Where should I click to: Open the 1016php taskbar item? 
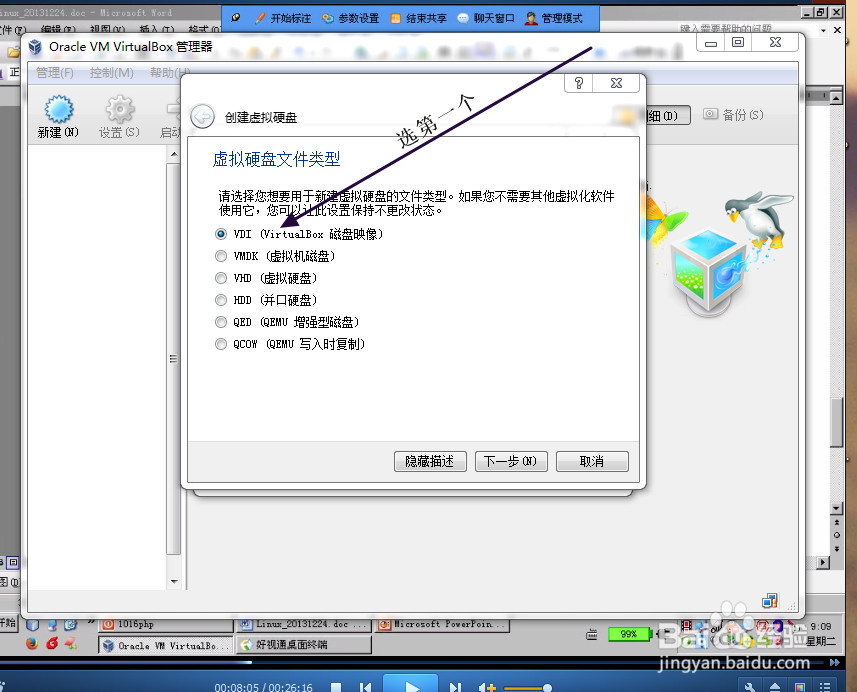(167, 624)
